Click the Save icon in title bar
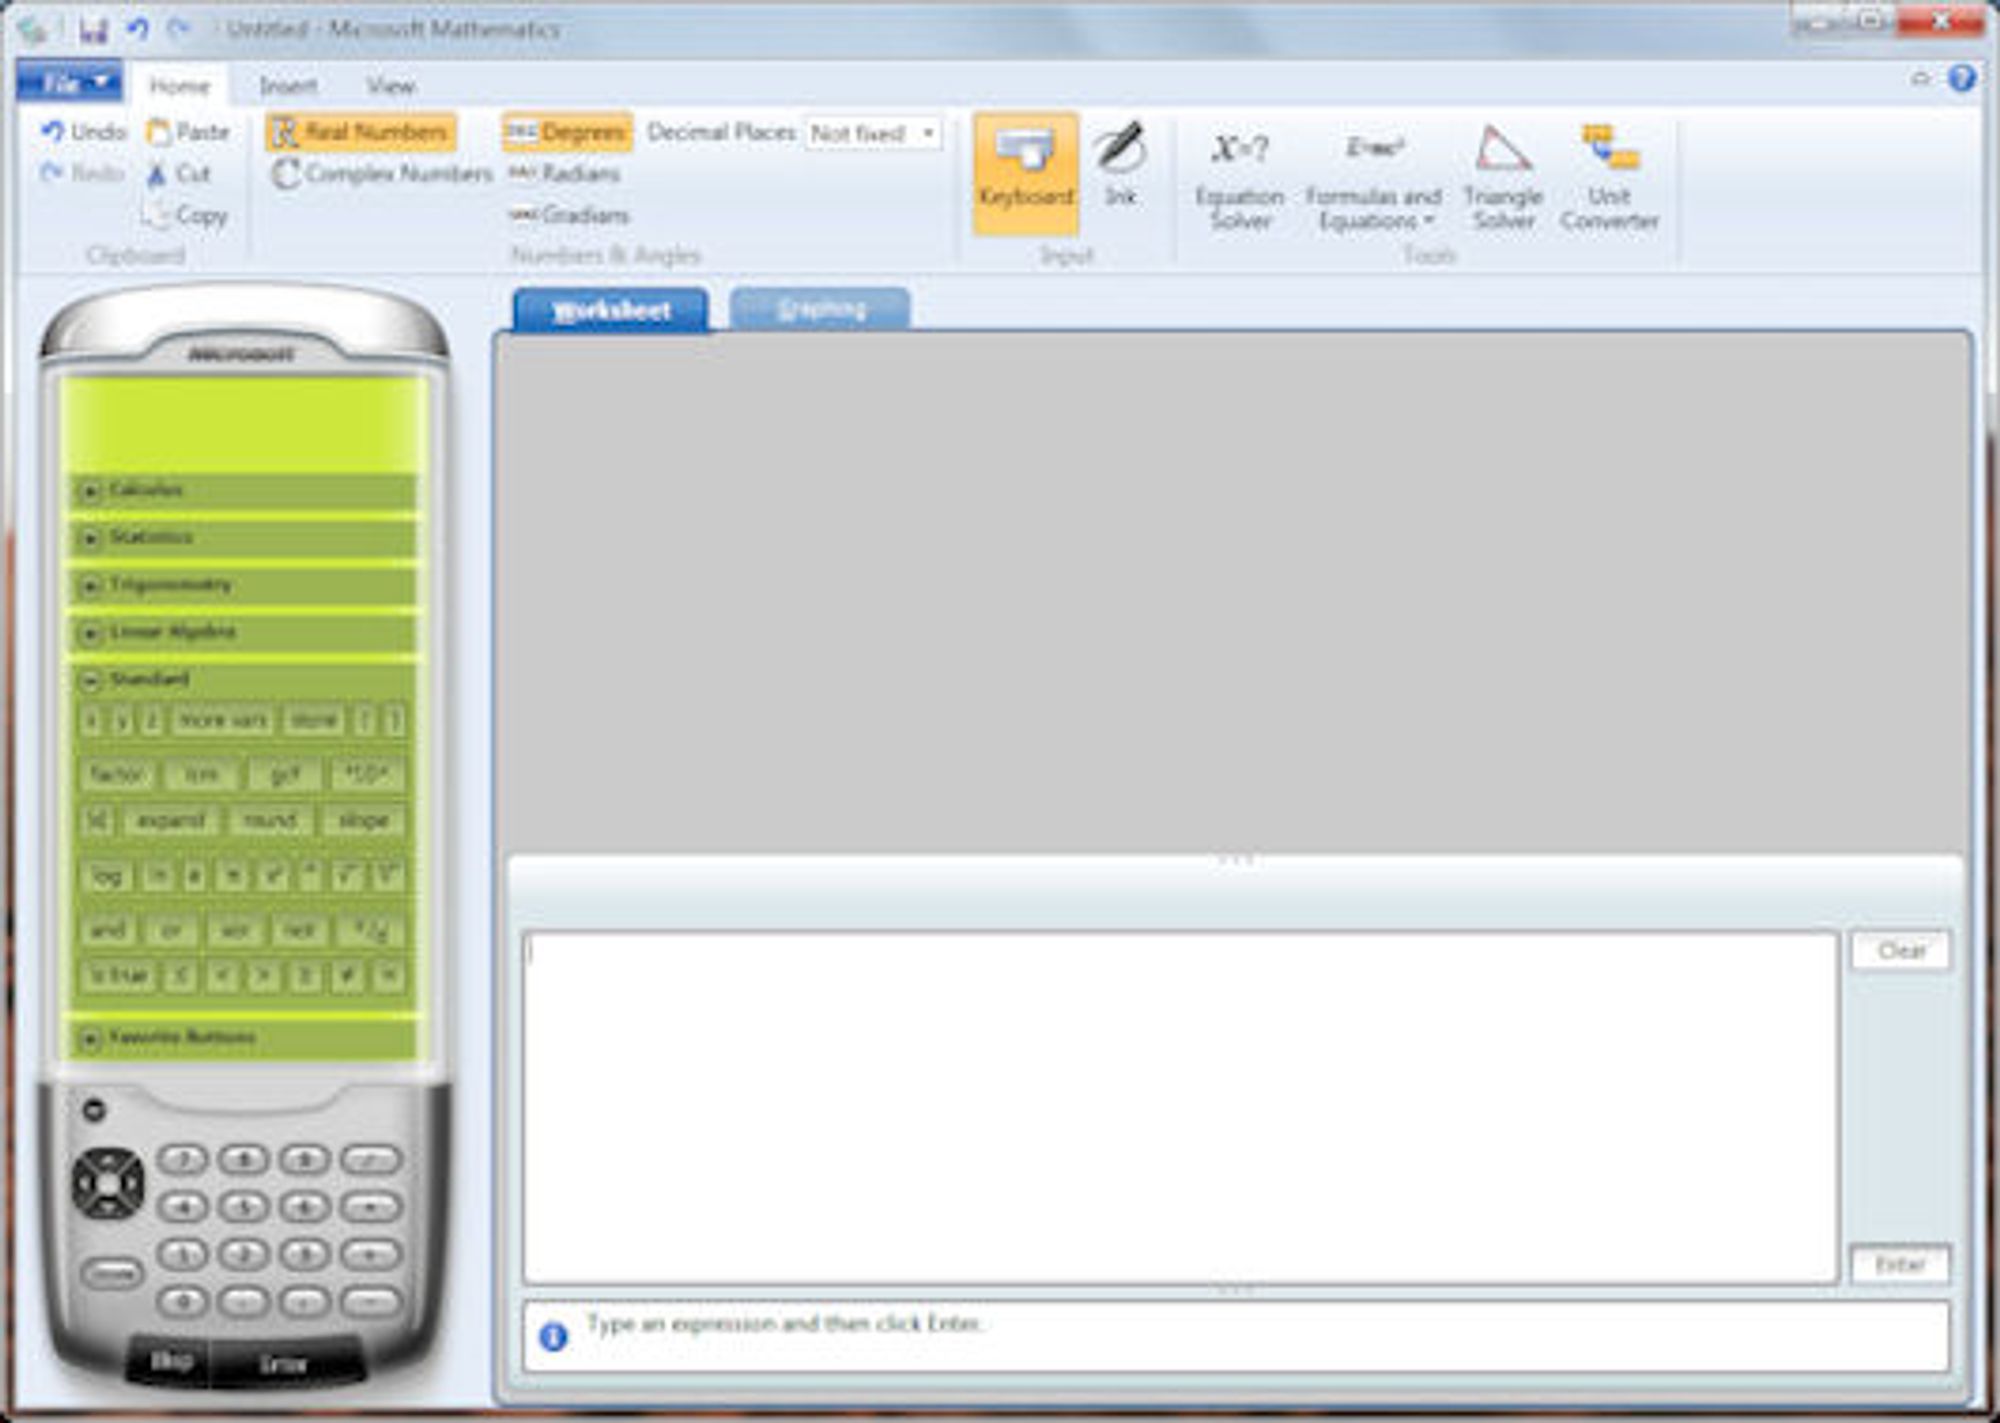This screenshot has height=1423, width=2000. (93, 29)
